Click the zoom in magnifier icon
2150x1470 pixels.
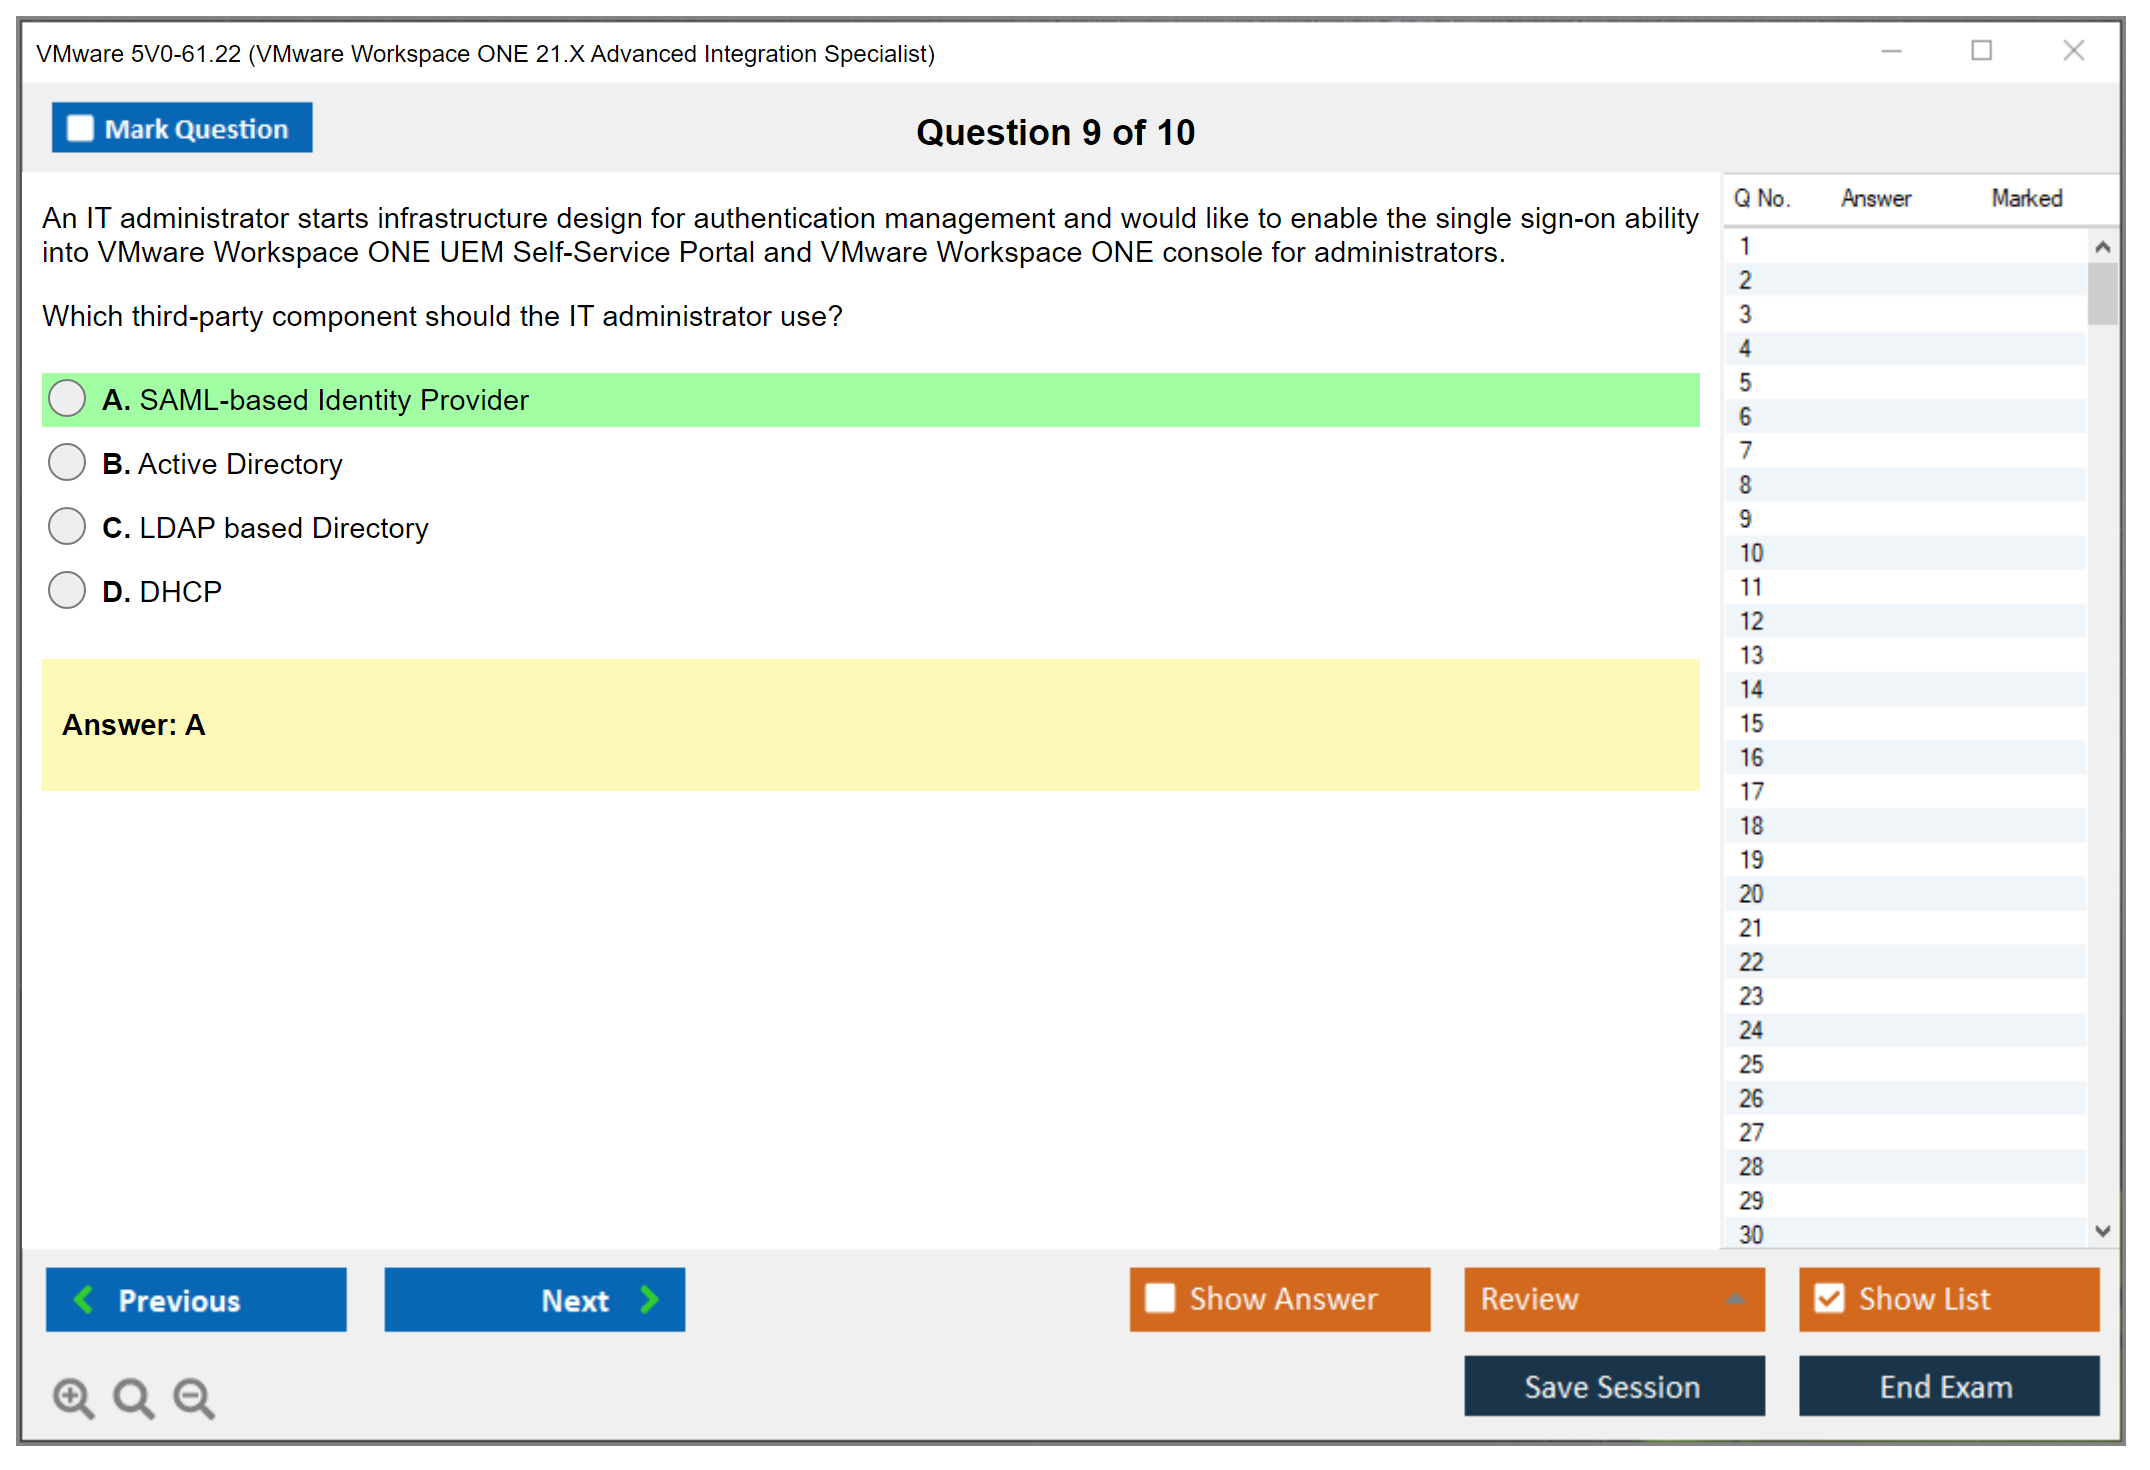pyautogui.click(x=73, y=1397)
